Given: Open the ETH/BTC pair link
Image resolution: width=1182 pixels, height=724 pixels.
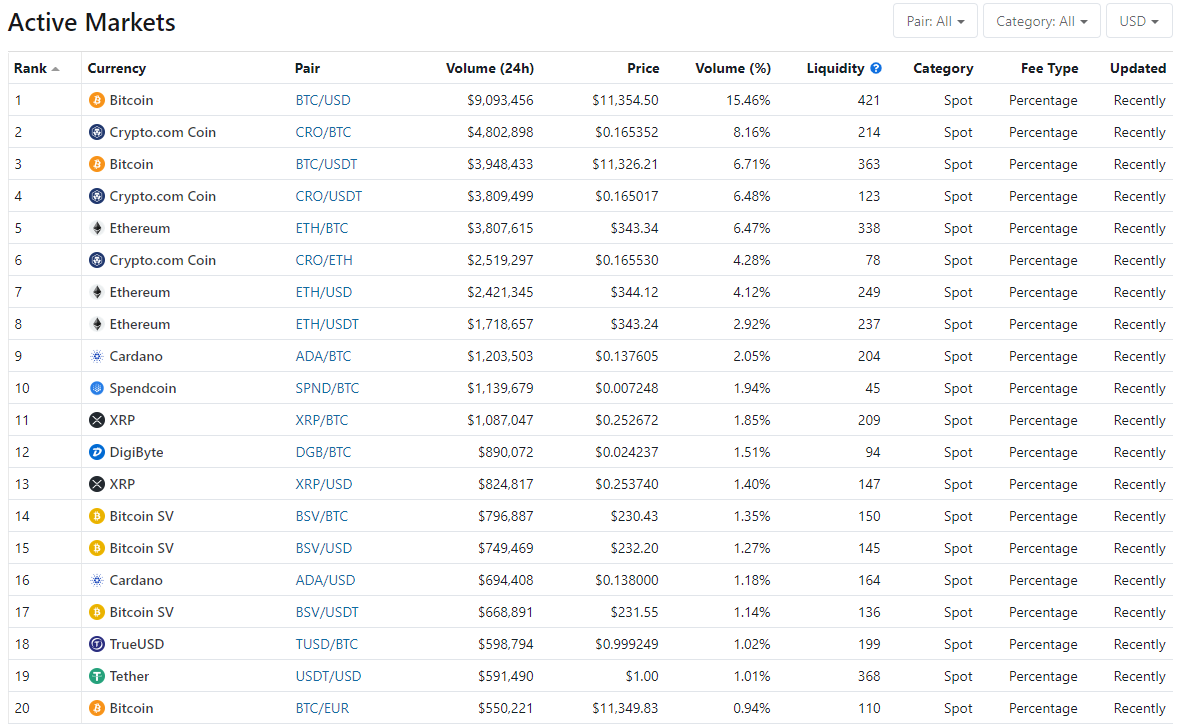Looking at the screenshot, I should (x=322, y=229).
